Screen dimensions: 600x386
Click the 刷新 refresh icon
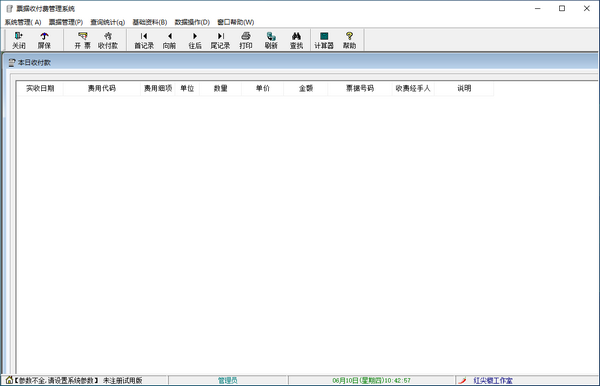coord(271,40)
